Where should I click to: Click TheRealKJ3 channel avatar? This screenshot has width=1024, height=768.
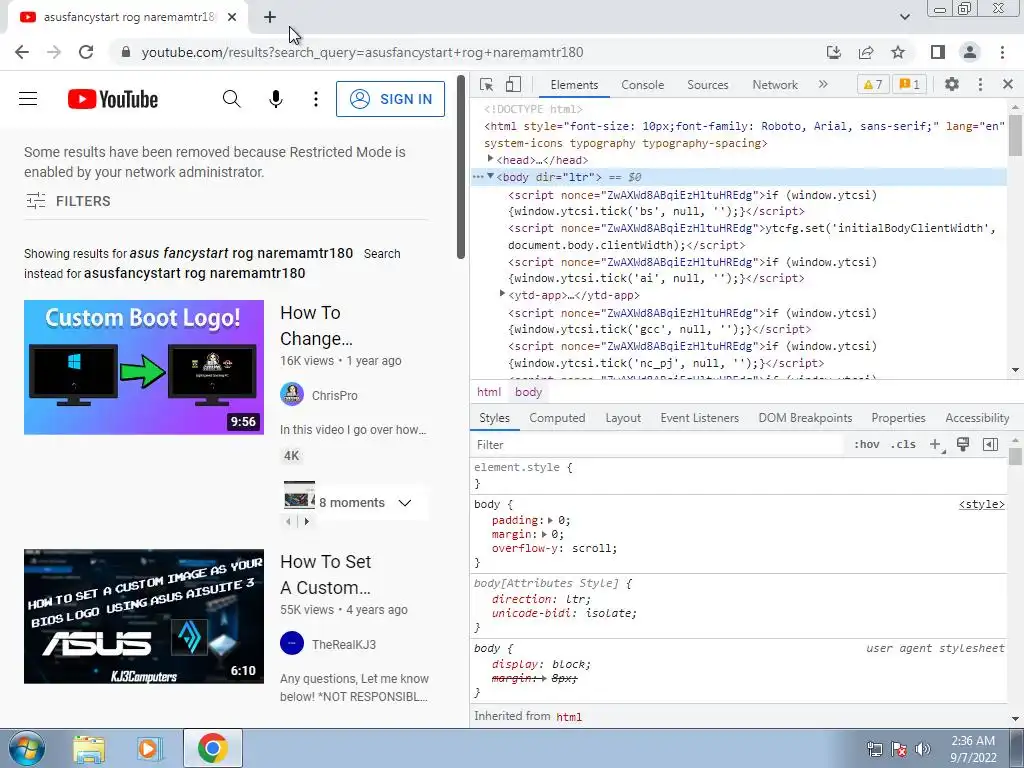click(292, 643)
